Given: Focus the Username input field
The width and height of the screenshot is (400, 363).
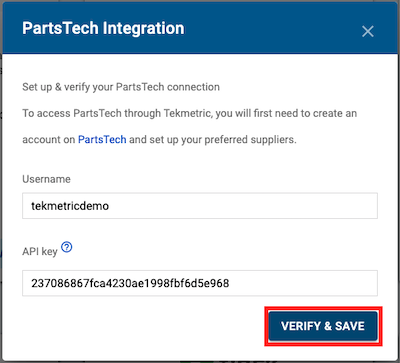Looking at the screenshot, I should (200, 206).
